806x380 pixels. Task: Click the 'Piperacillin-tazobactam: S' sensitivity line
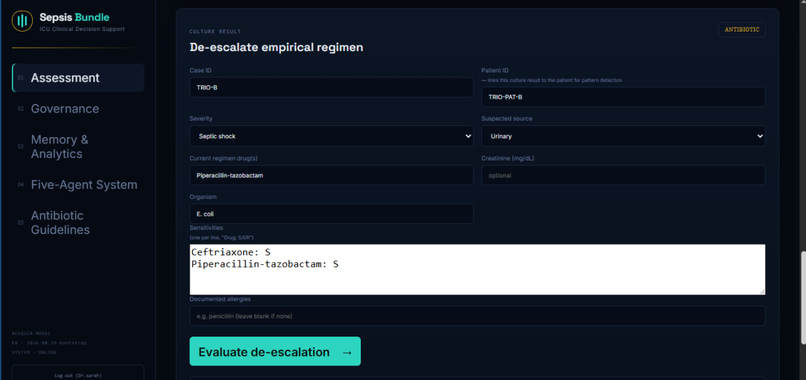(265, 264)
